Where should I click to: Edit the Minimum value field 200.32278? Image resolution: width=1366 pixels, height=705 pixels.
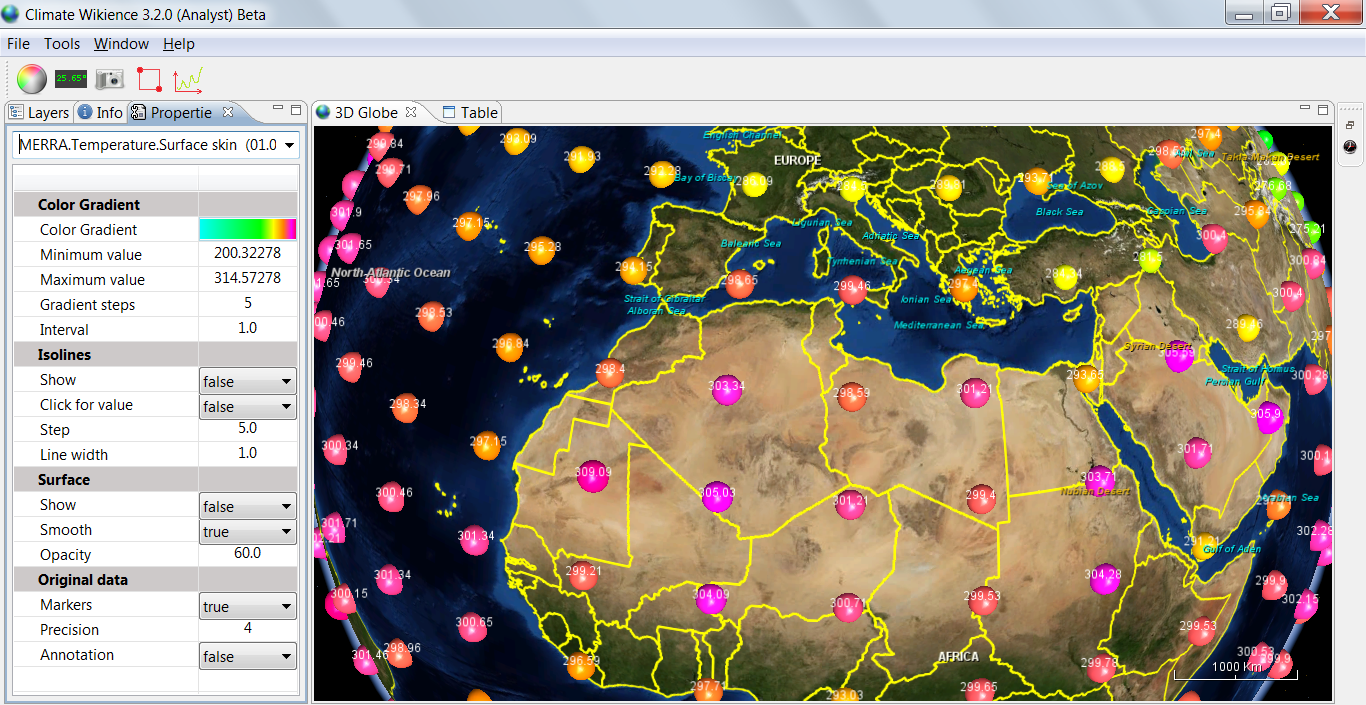(x=248, y=254)
